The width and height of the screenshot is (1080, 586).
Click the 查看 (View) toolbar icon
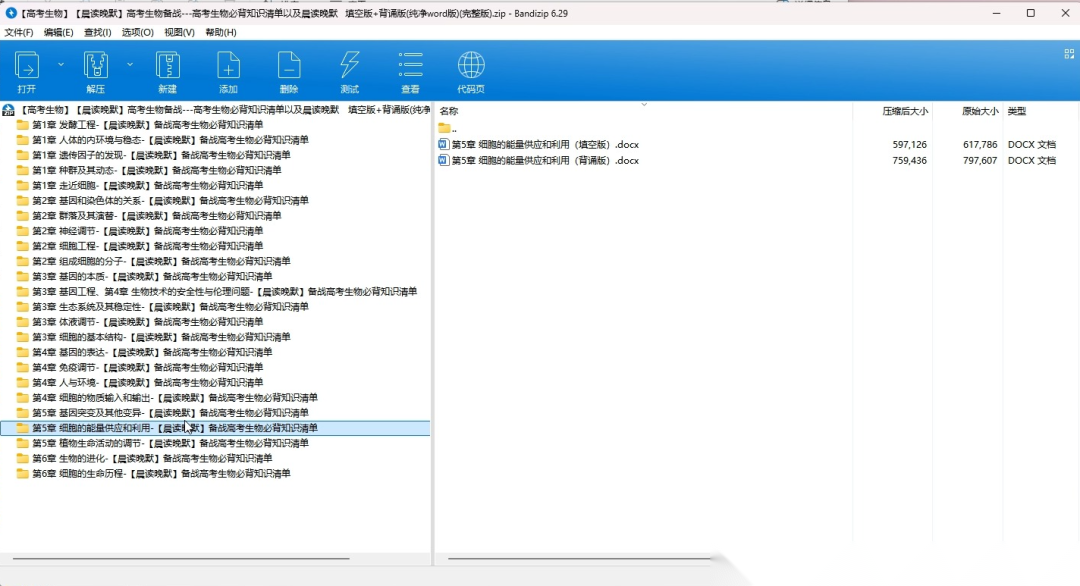410,67
